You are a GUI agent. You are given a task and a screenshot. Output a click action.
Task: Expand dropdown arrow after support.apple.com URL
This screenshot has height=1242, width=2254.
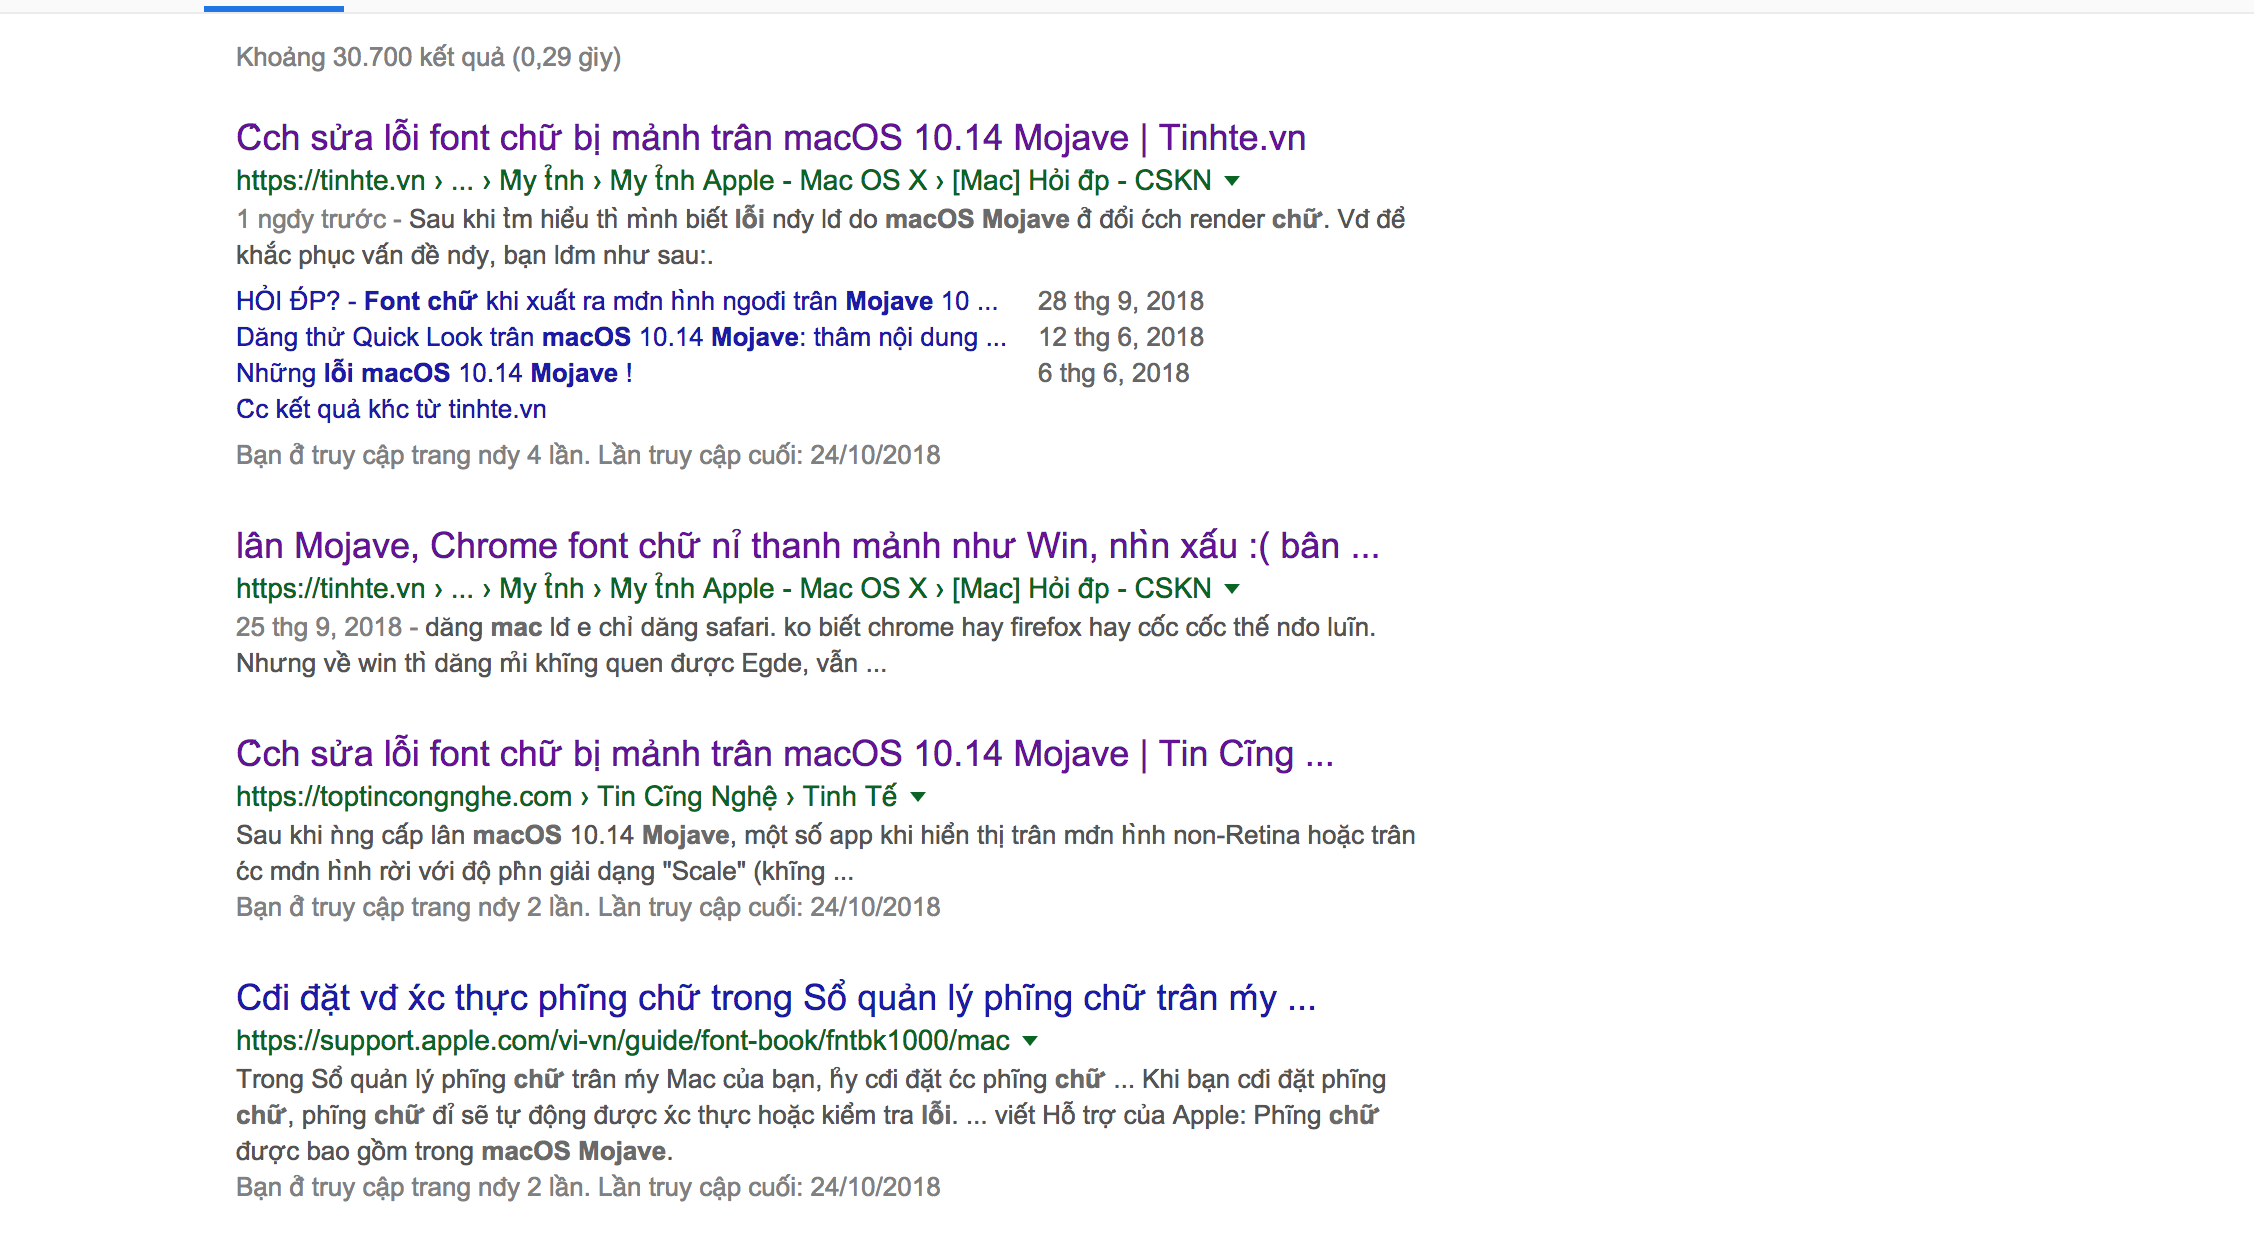[1030, 1041]
